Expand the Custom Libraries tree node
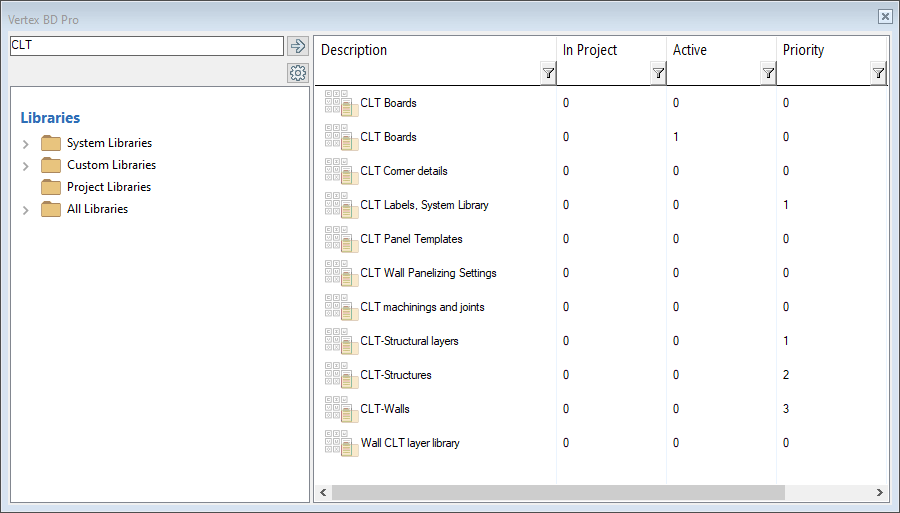 [26, 166]
